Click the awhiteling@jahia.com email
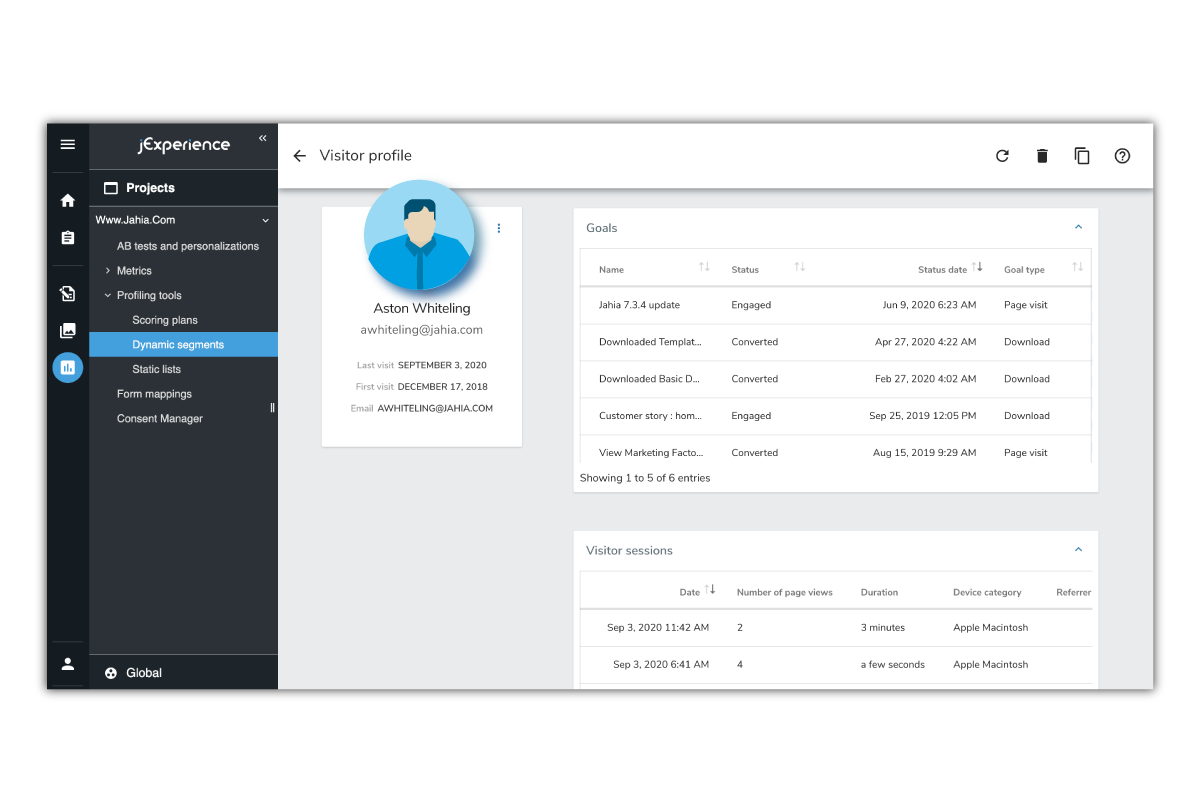Screen dimensions: 1200x800 [422, 330]
